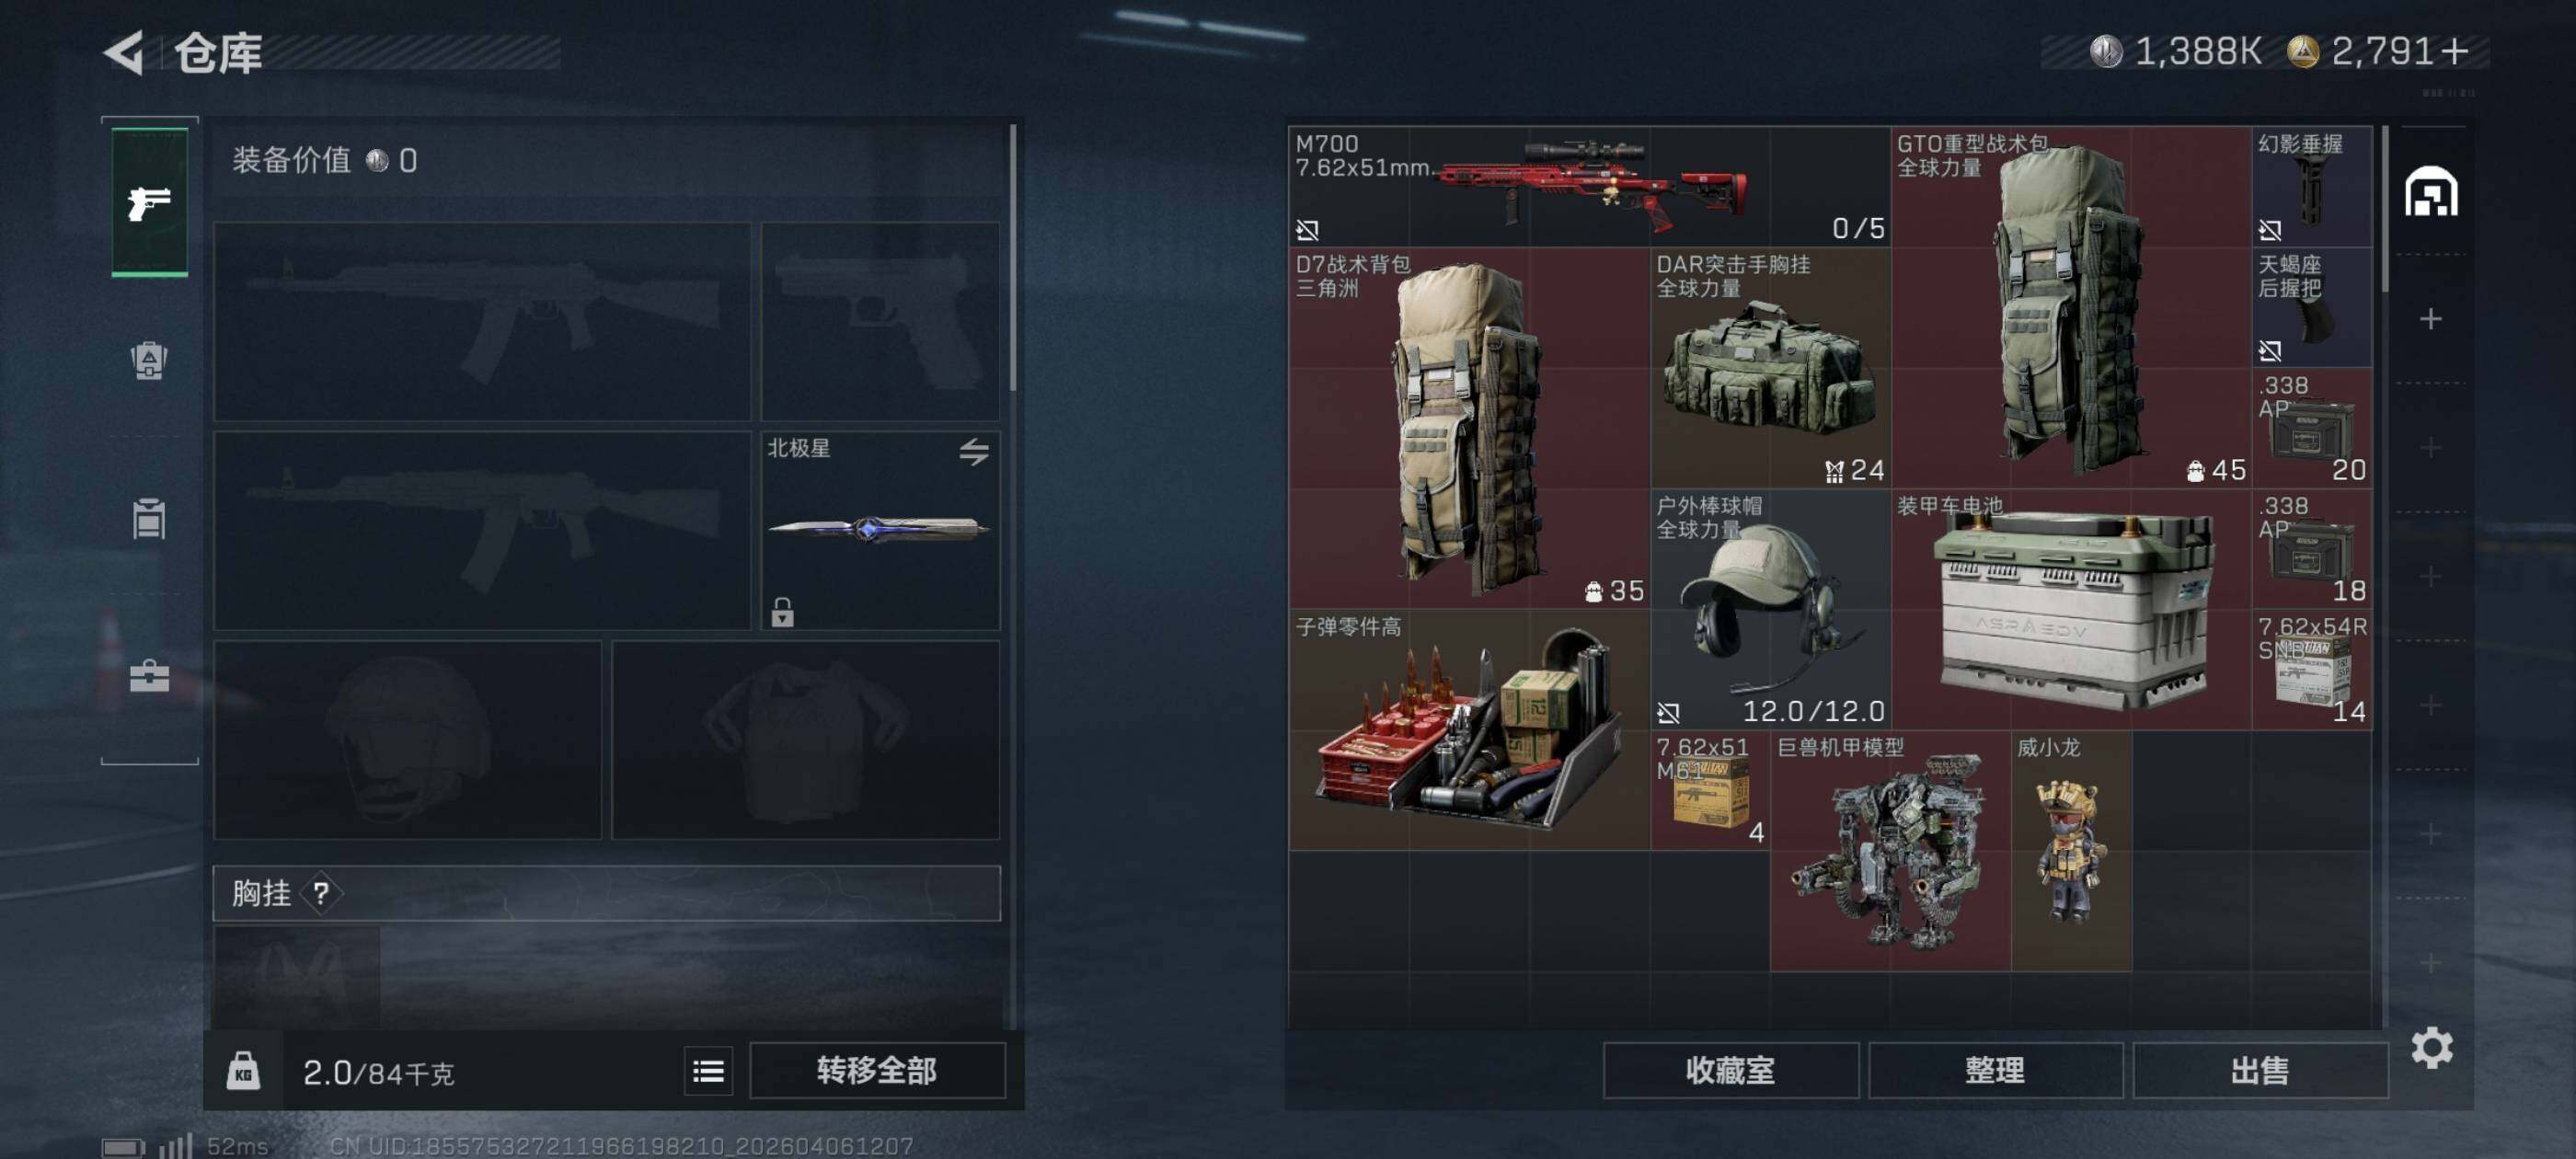Add storage box with first plus slot
The height and width of the screenshot is (1159, 2576).
coord(2431,319)
